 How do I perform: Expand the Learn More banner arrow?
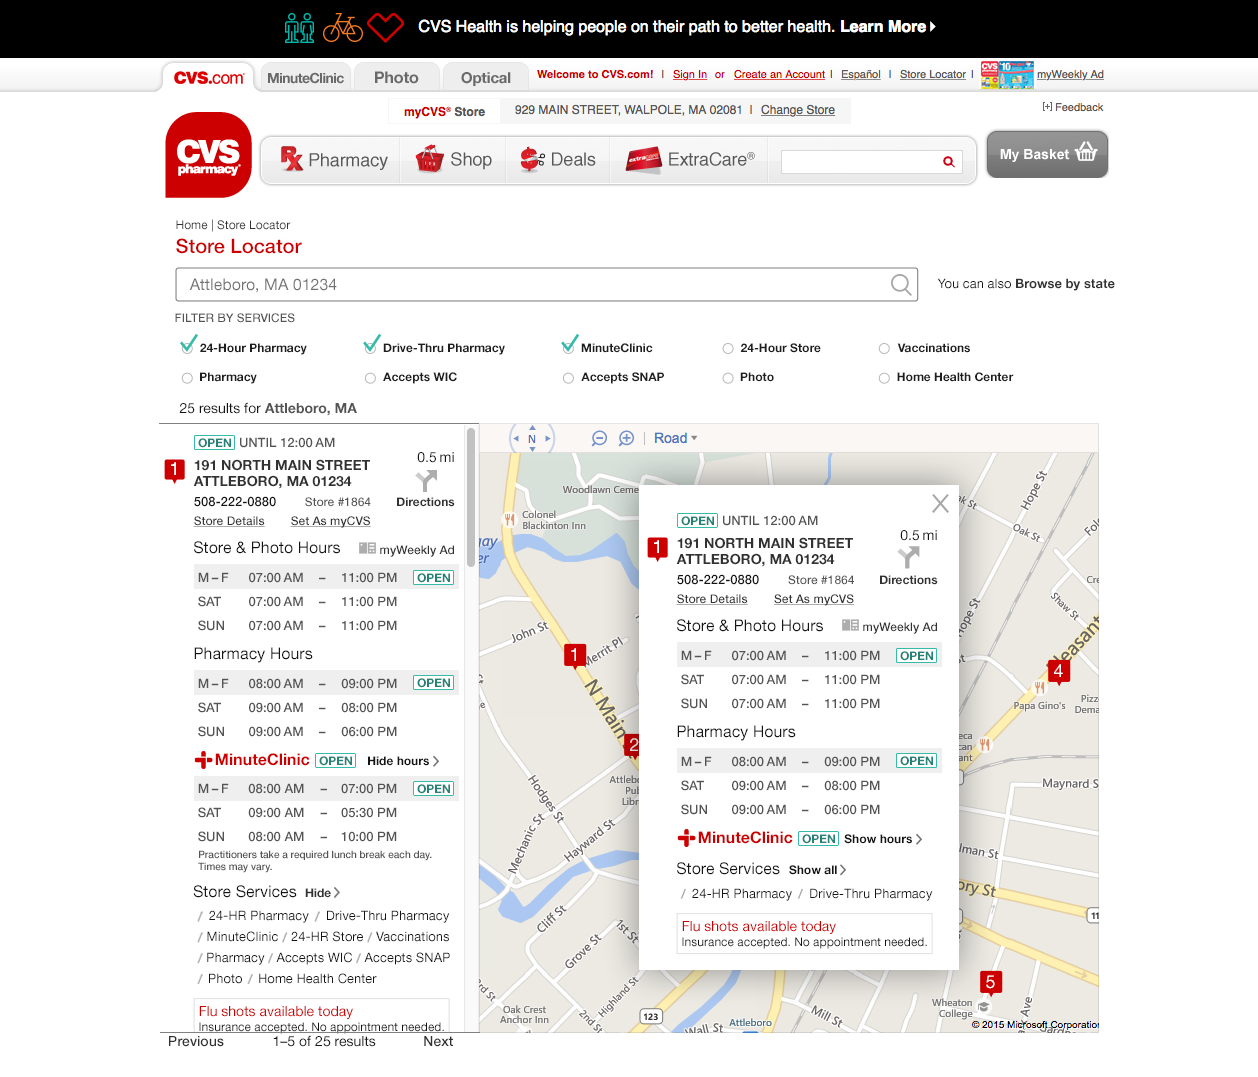coord(932,27)
